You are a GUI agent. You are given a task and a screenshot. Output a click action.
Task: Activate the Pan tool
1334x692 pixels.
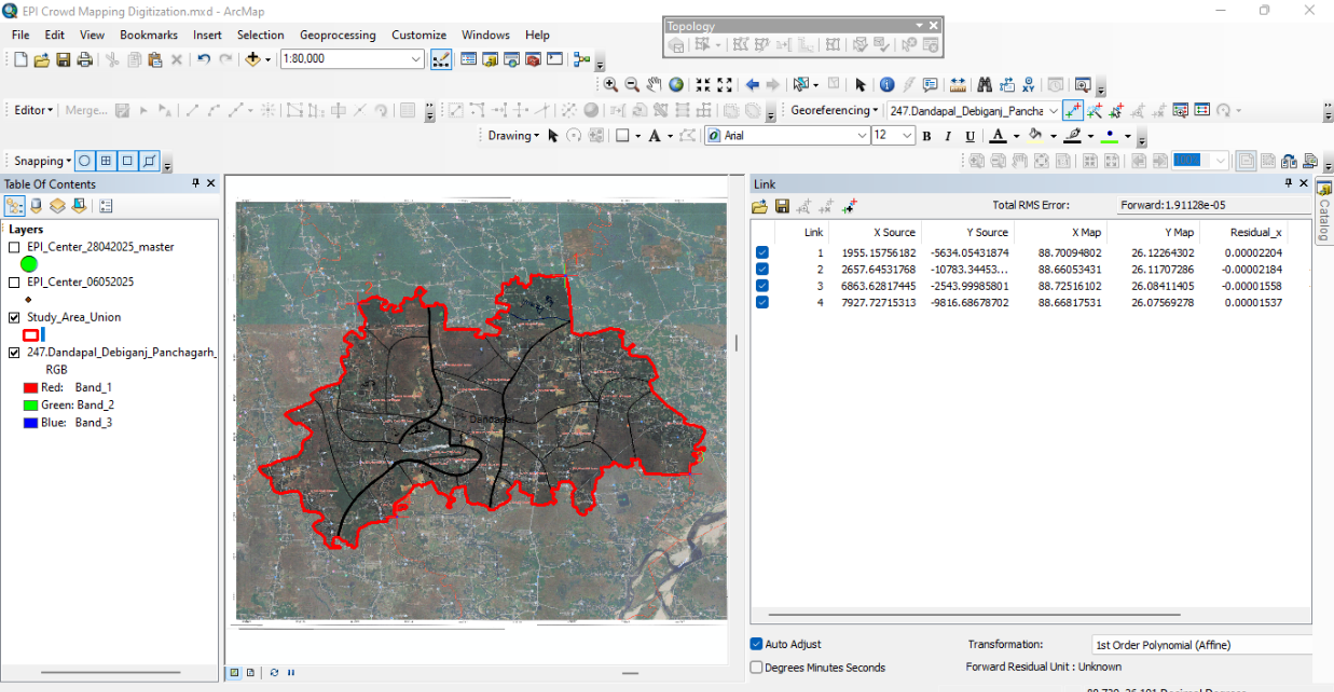click(652, 85)
